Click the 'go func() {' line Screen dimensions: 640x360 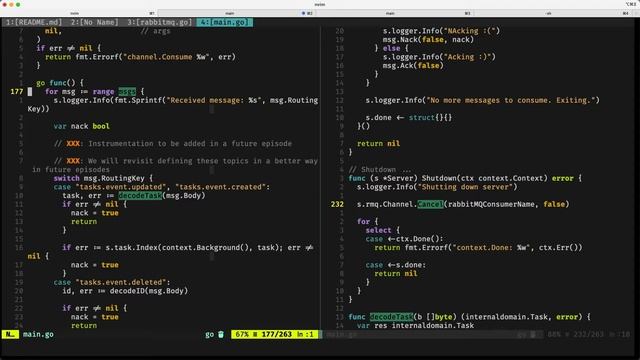click(x=60, y=83)
